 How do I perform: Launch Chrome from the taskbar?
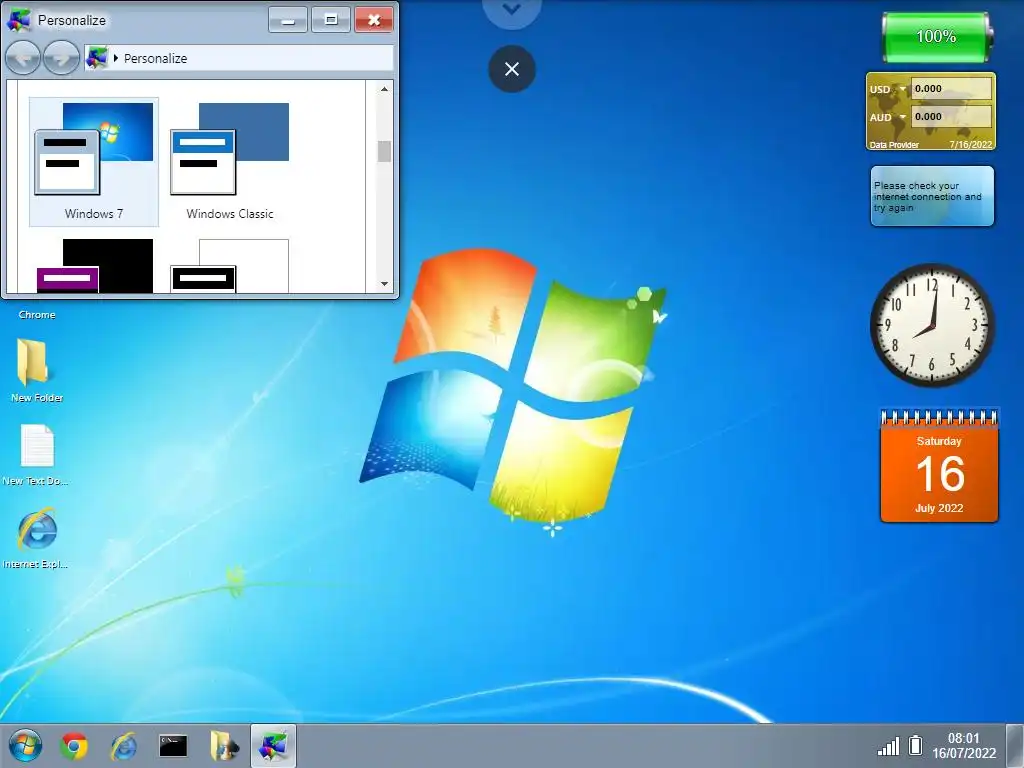[74, 745]
